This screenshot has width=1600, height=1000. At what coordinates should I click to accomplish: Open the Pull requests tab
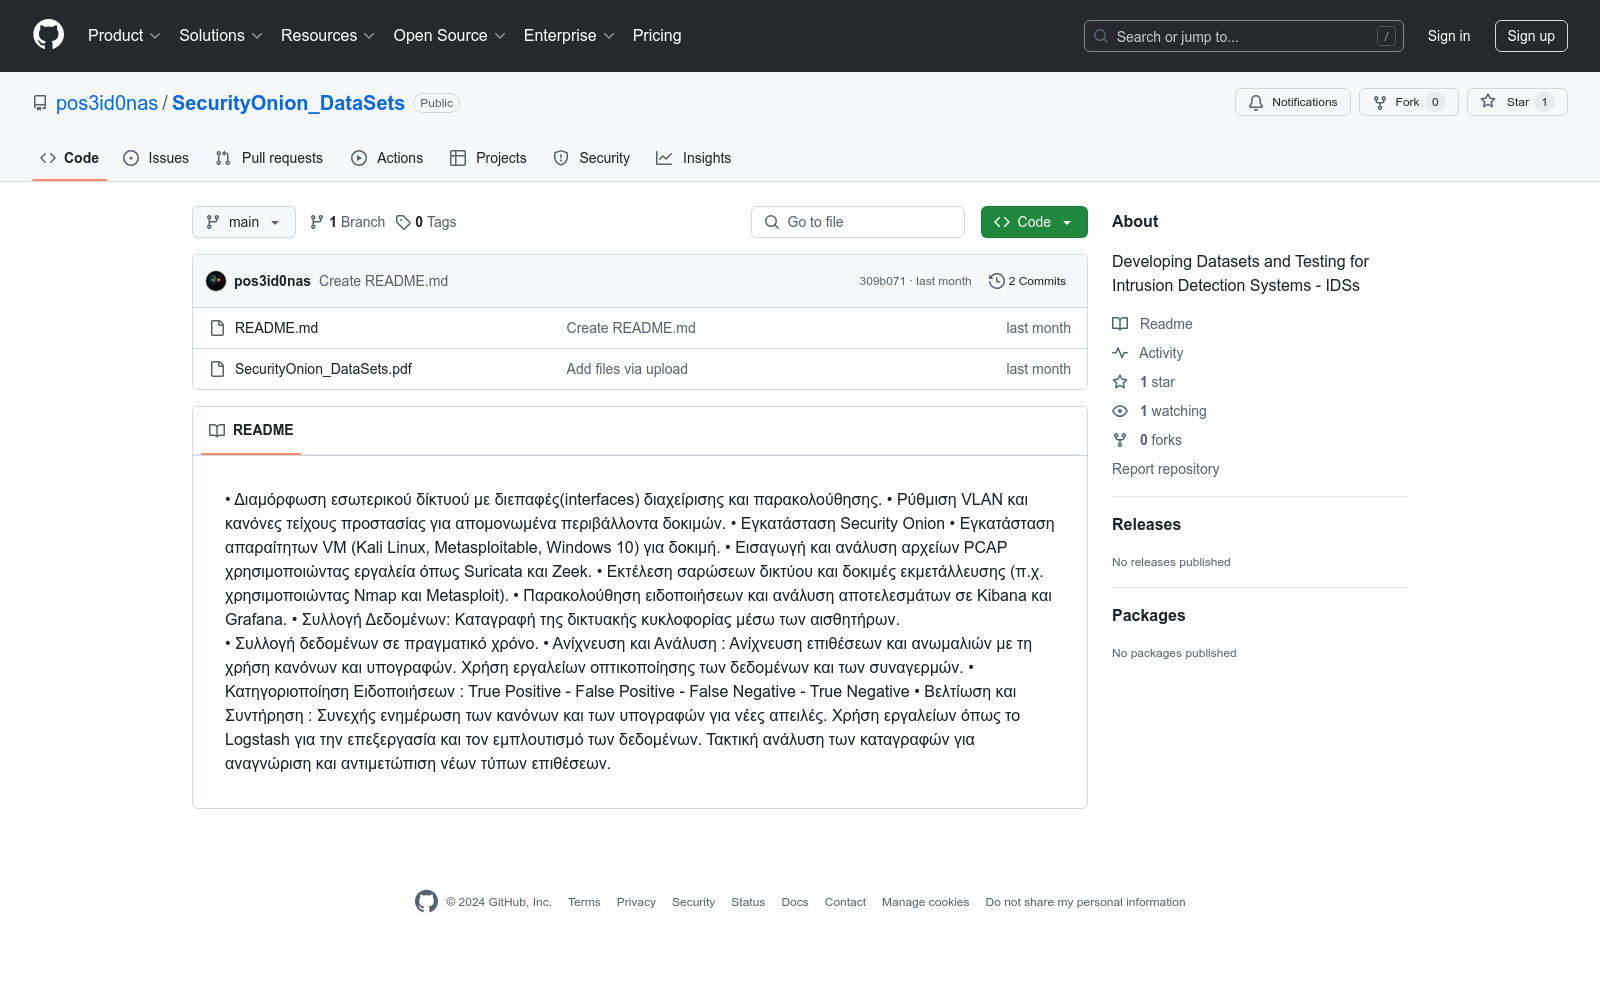(269, 158)
